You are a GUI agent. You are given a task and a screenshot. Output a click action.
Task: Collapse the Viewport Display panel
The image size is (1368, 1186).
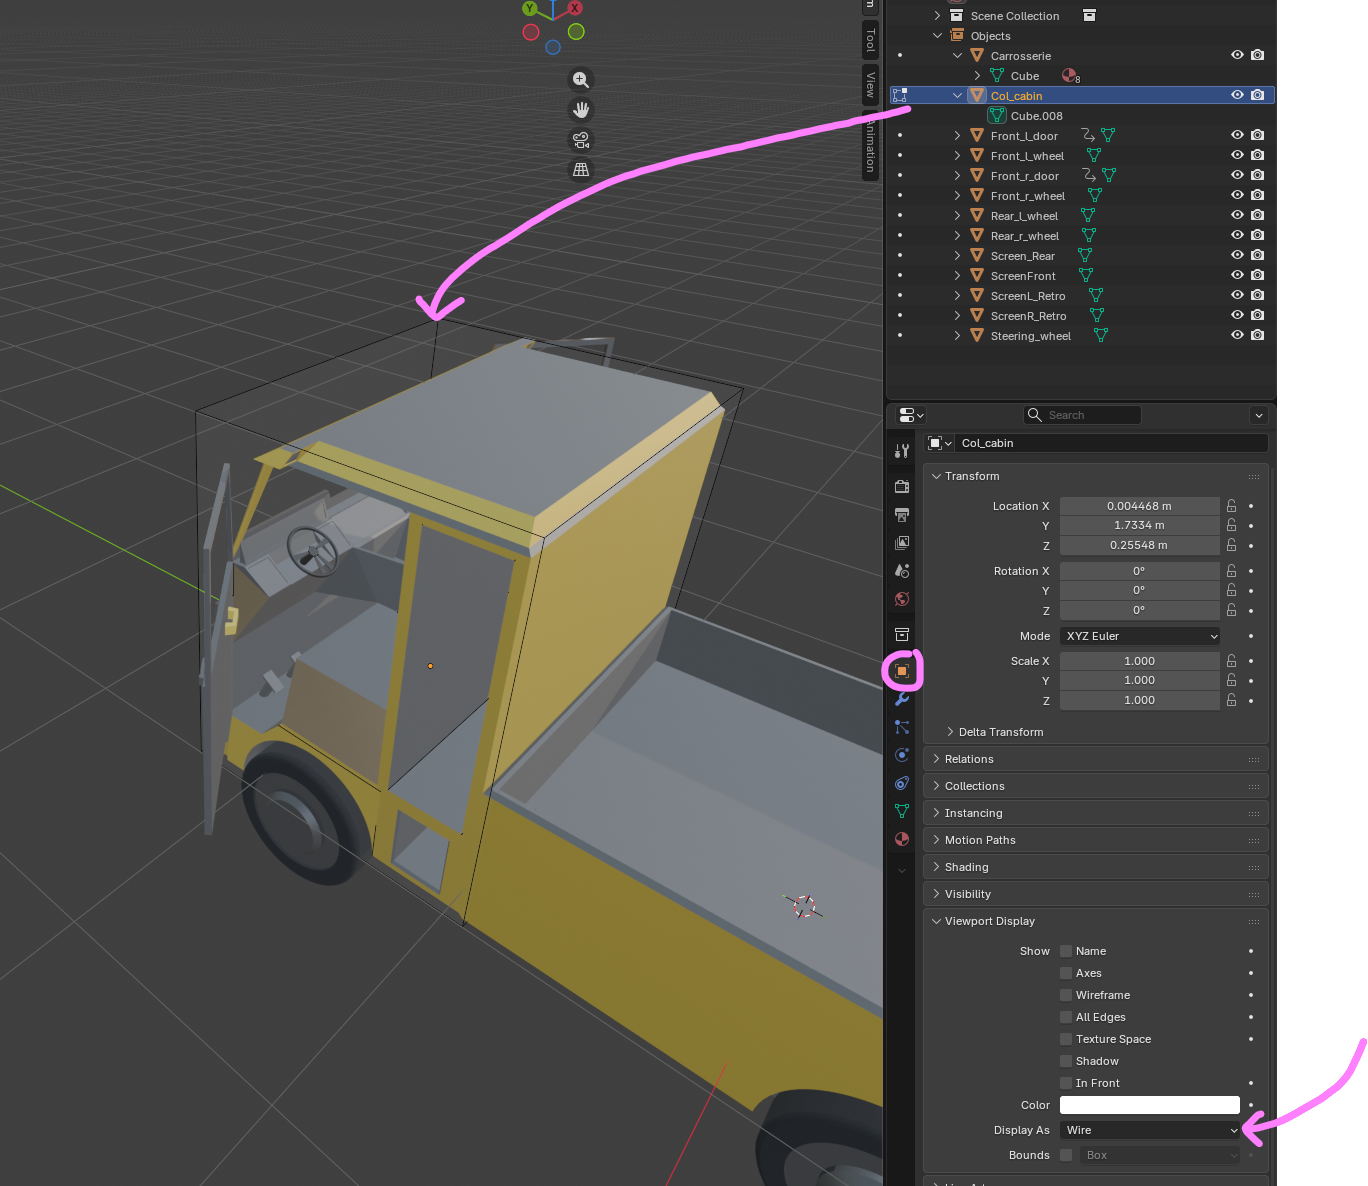pyautogui.click(x=1095, y=921)
